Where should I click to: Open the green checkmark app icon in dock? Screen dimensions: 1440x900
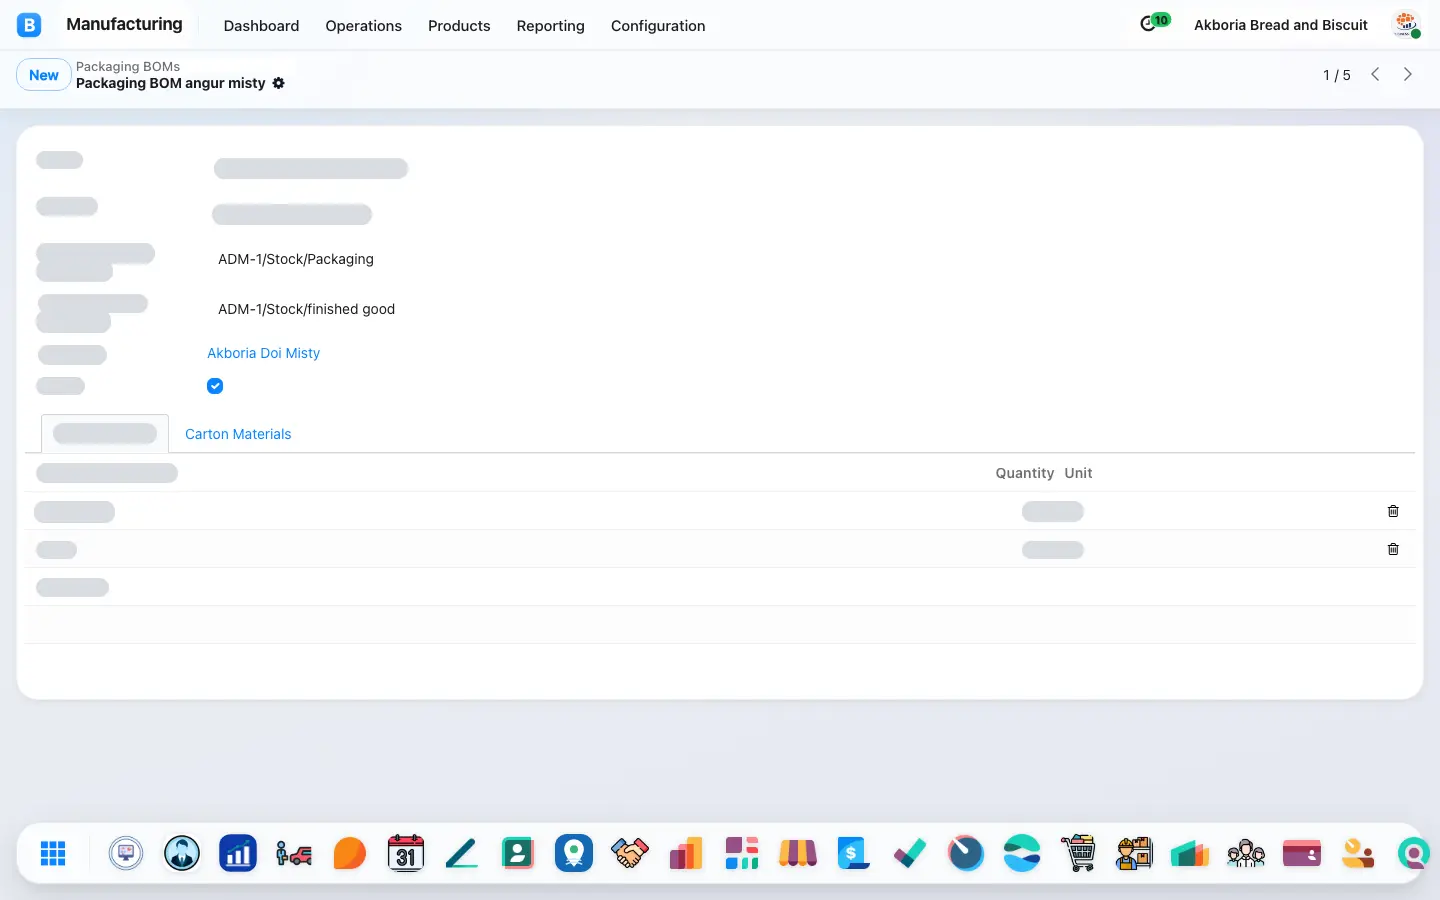(910, 853)
